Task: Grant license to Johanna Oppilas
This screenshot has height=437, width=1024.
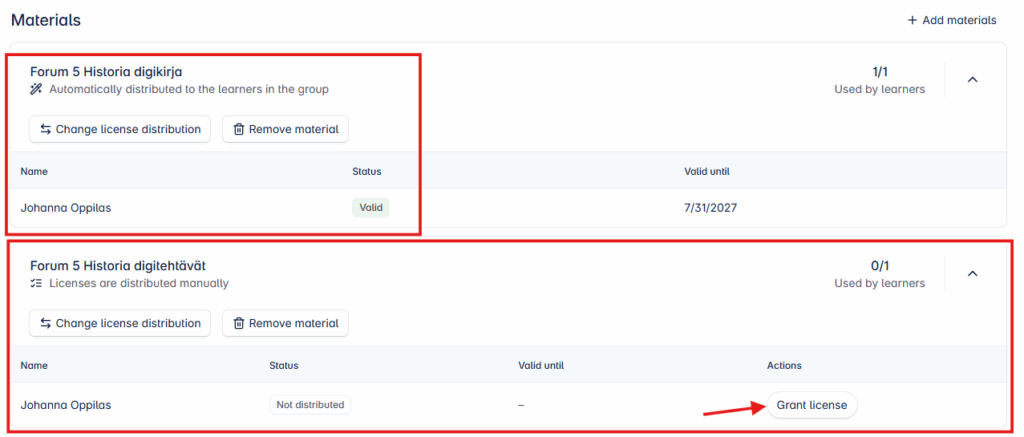Action: (x=812, y=405)
